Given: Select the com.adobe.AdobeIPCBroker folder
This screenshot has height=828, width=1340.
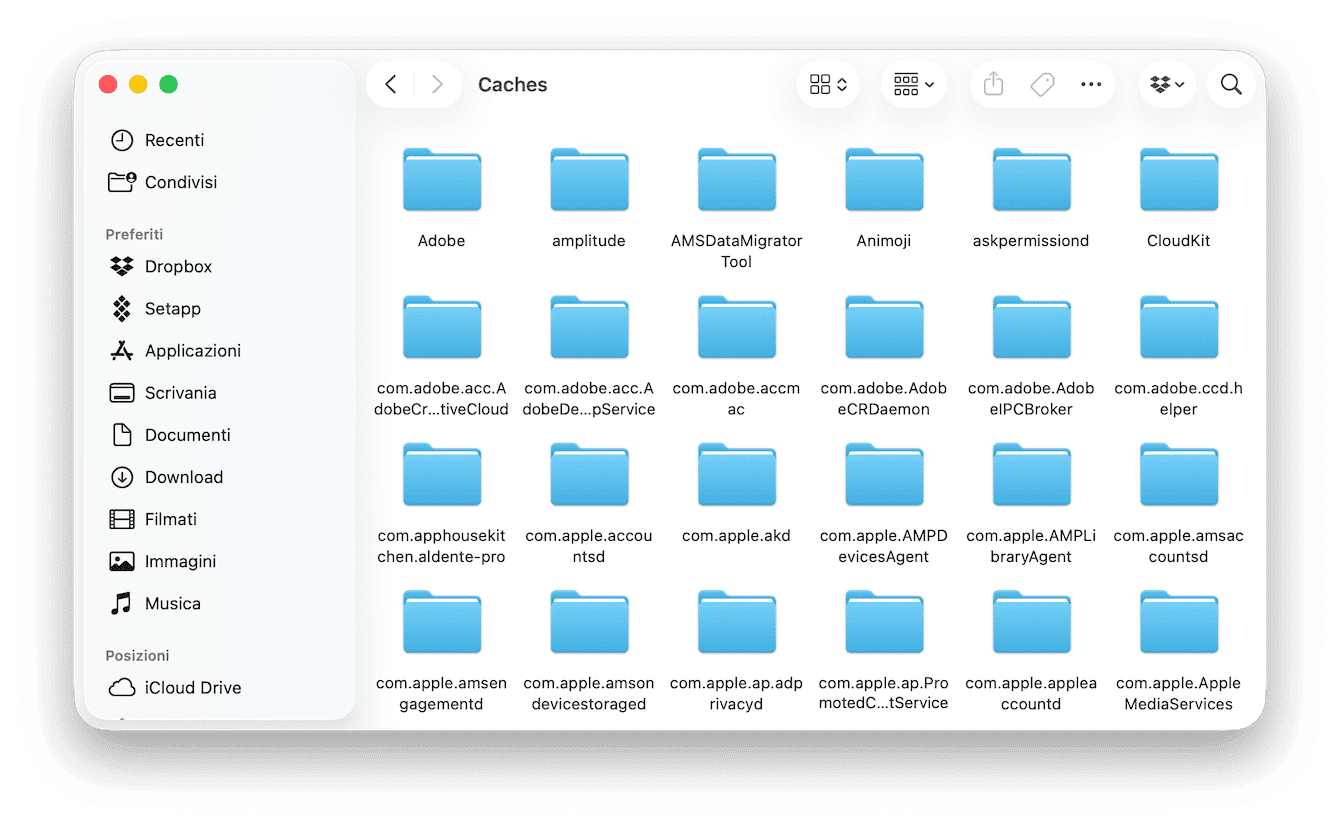Looking at the screenshot, I should [1031, 327].
